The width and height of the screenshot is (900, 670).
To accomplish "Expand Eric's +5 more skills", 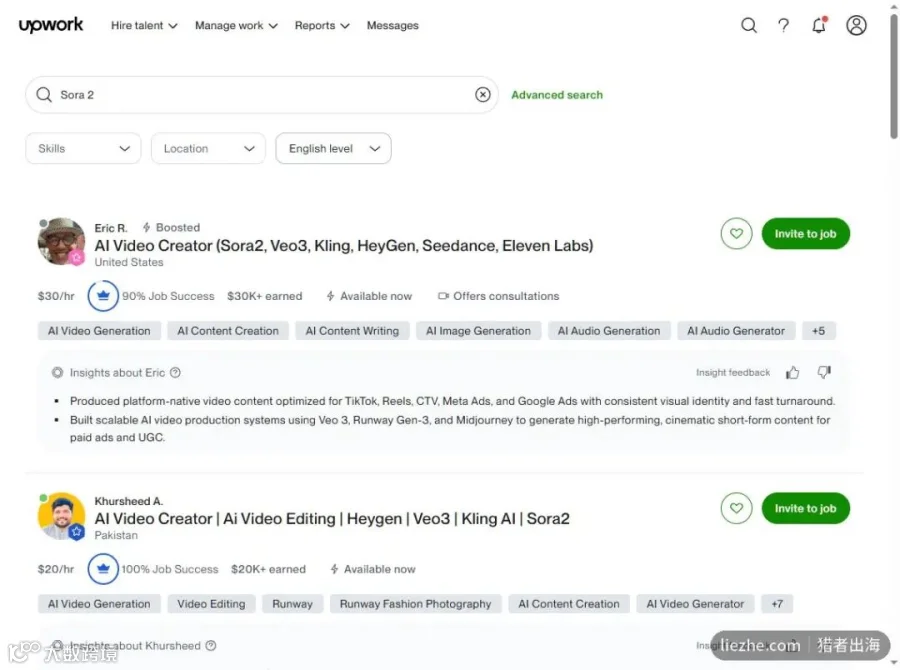I will (818, 331).
